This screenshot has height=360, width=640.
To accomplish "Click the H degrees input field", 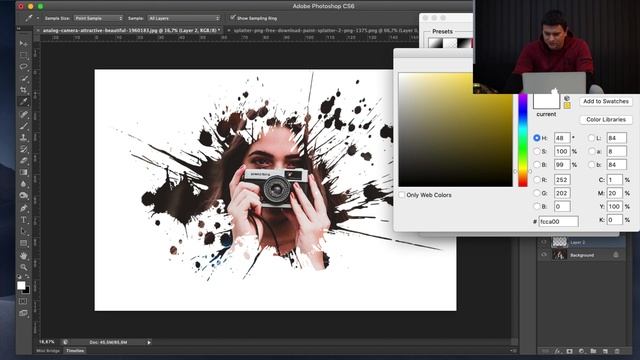I will click(x=562, y=138).
